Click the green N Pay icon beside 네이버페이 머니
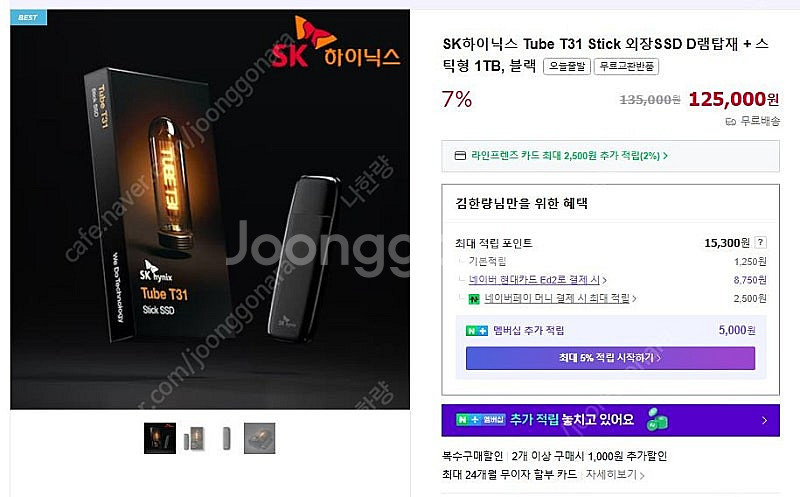The height and width of the screenshot is (497, 800). [x=474, y=299]
